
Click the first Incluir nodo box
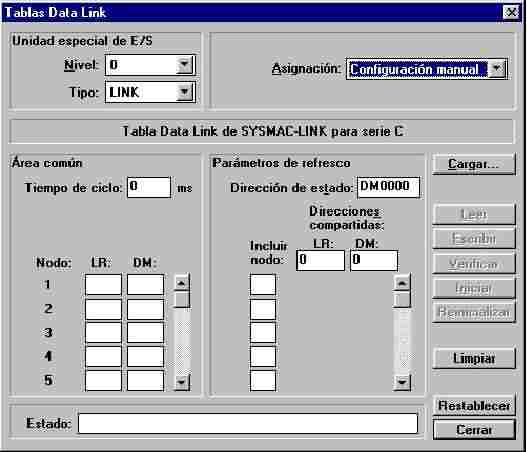point(263,284)
